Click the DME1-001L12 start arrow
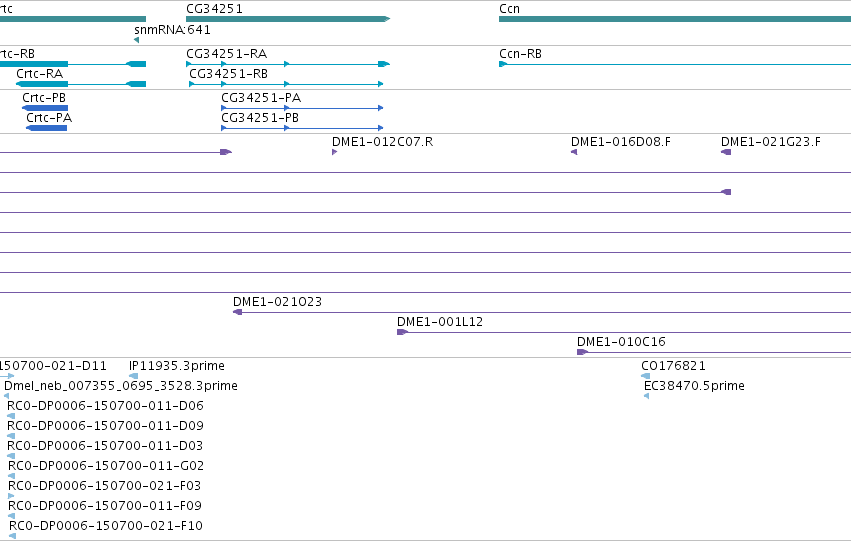Image resolution: width=851 pixels, height=541 pixels. (x=402, y=332)
